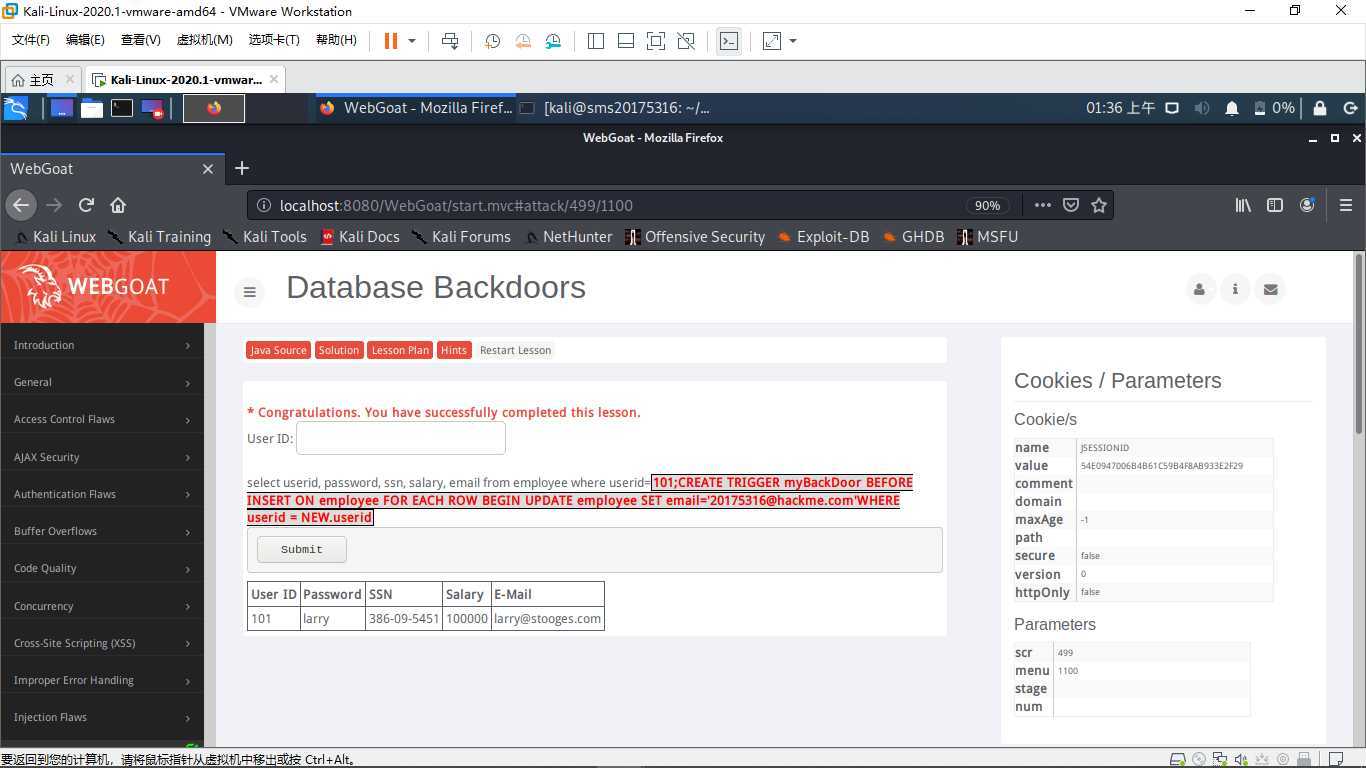Expand the Cross-Site Scripting (XSS) category
Viewport: 1366px width, 768px height.
(x=102, y=643)
